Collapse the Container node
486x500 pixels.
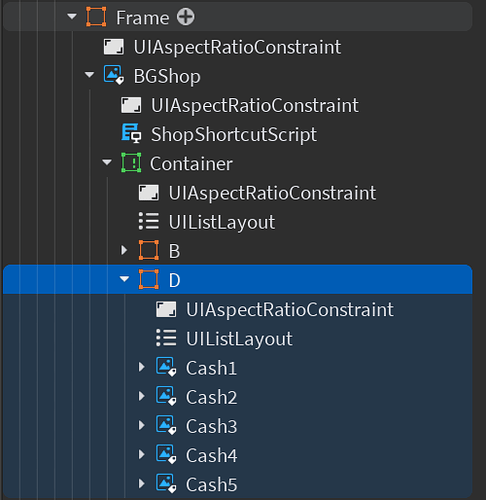pos(107,162)
